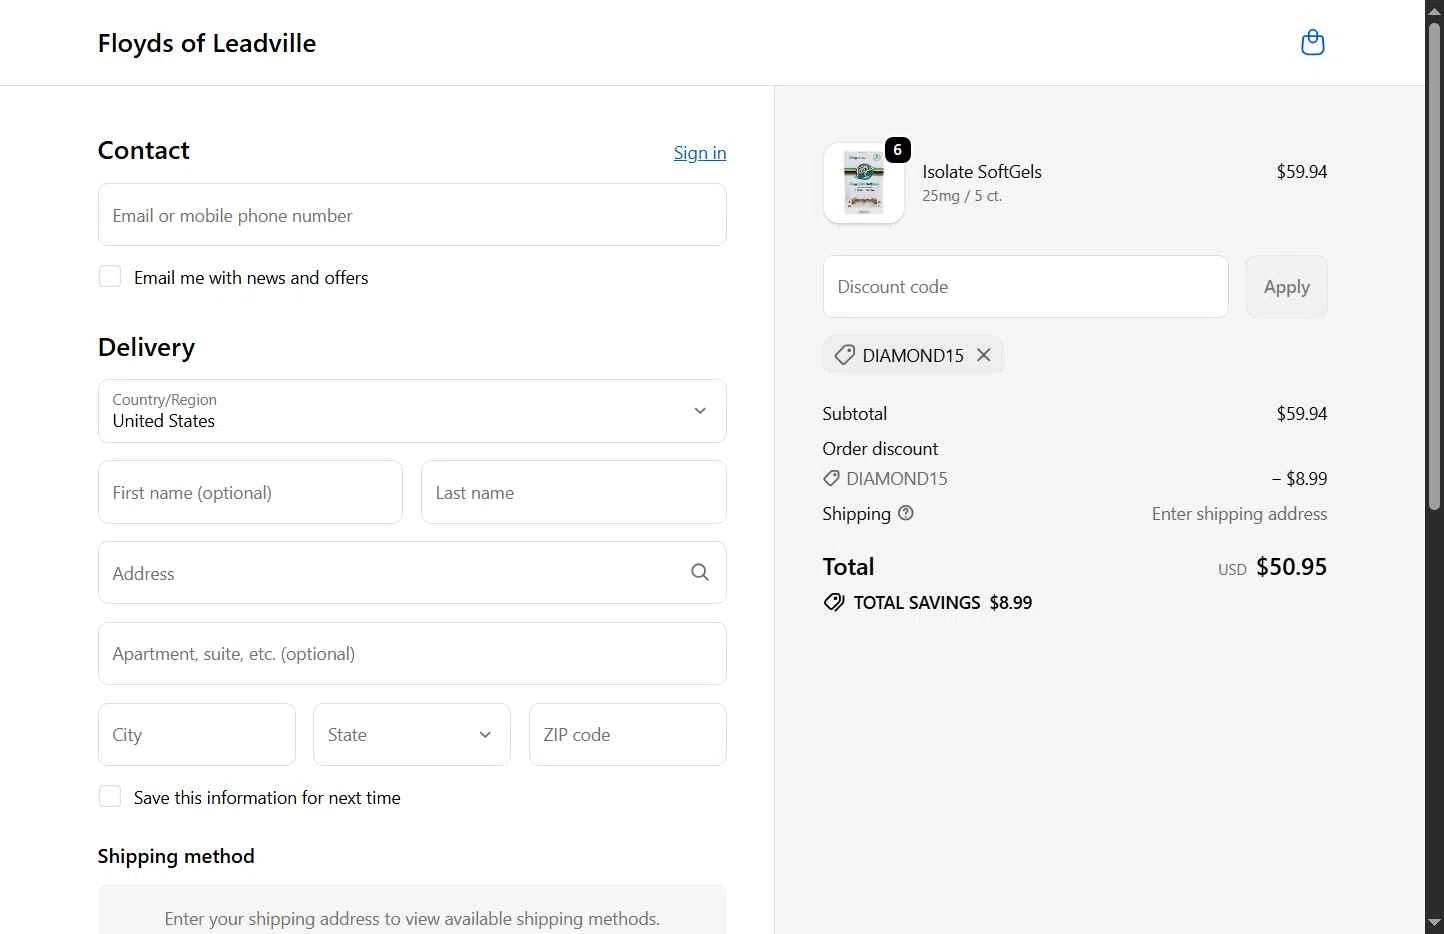Click the shipping help question mark icon
Viewport: 1444px width, 934px height.
point(906,513)
